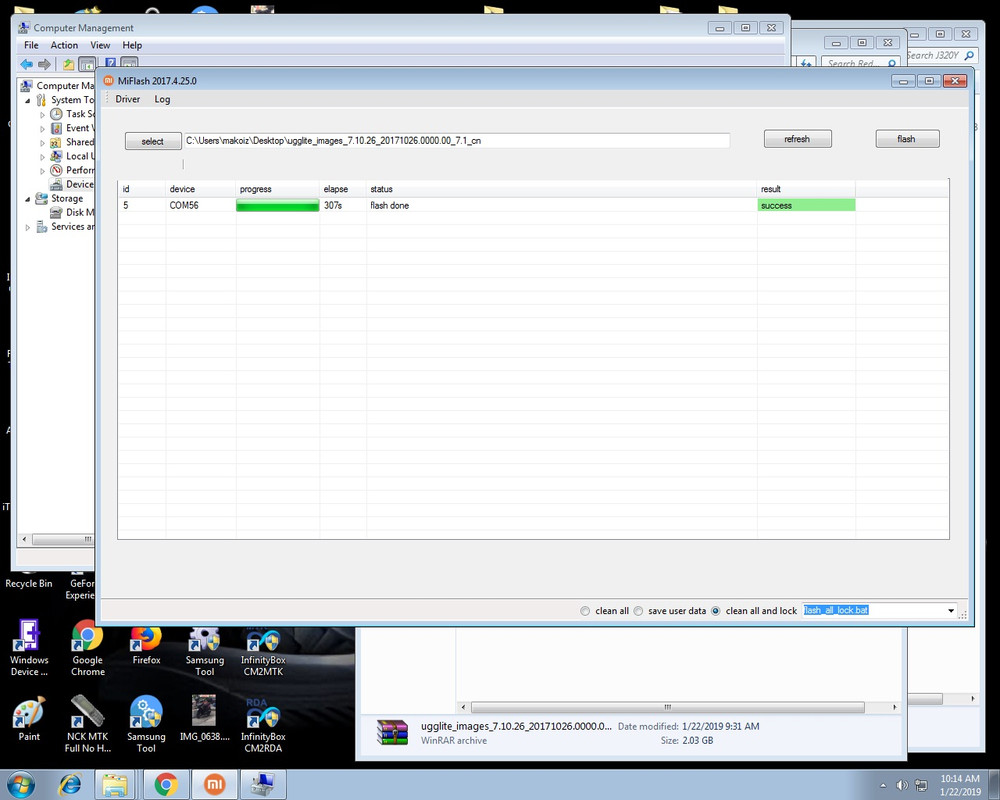Click the green success result cell
This screenshot has width=1000, height=800.
(806, 205)
